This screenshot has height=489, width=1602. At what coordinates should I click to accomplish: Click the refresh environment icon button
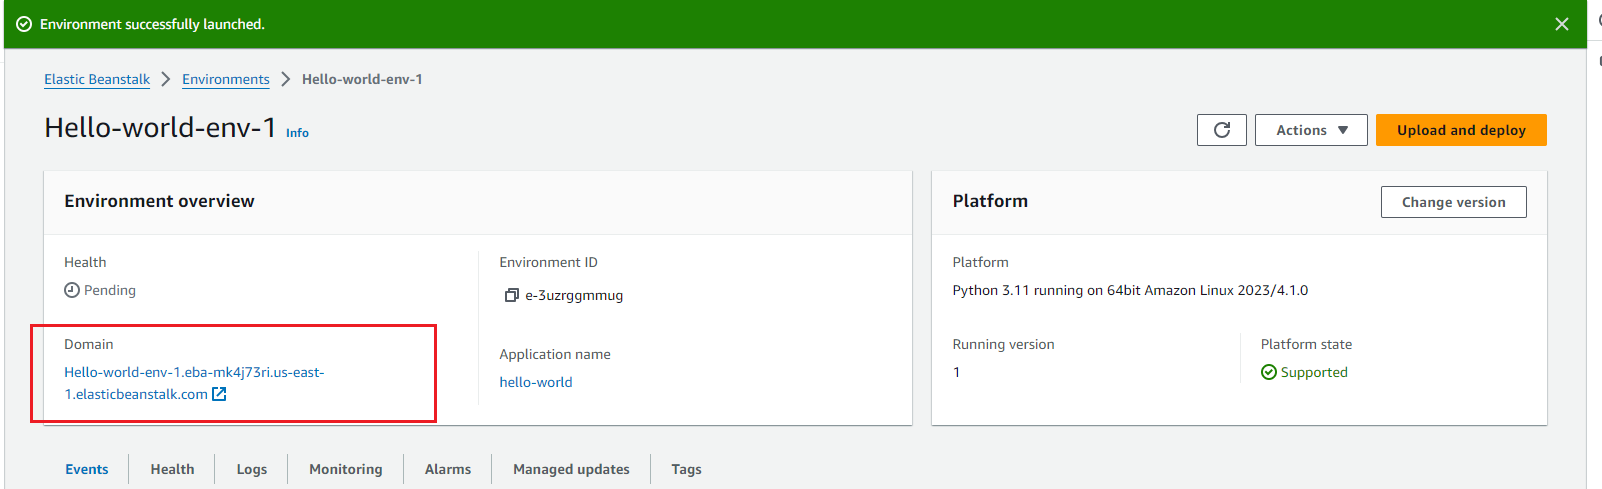[1221, 130]
